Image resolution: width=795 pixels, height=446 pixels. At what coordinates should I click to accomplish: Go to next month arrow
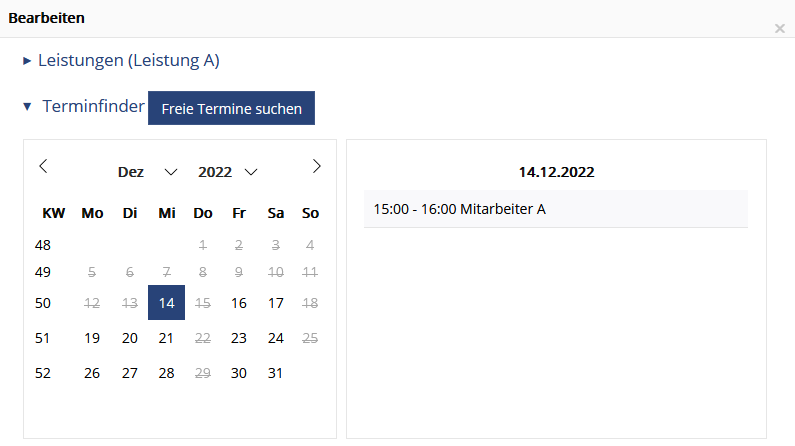316,166
